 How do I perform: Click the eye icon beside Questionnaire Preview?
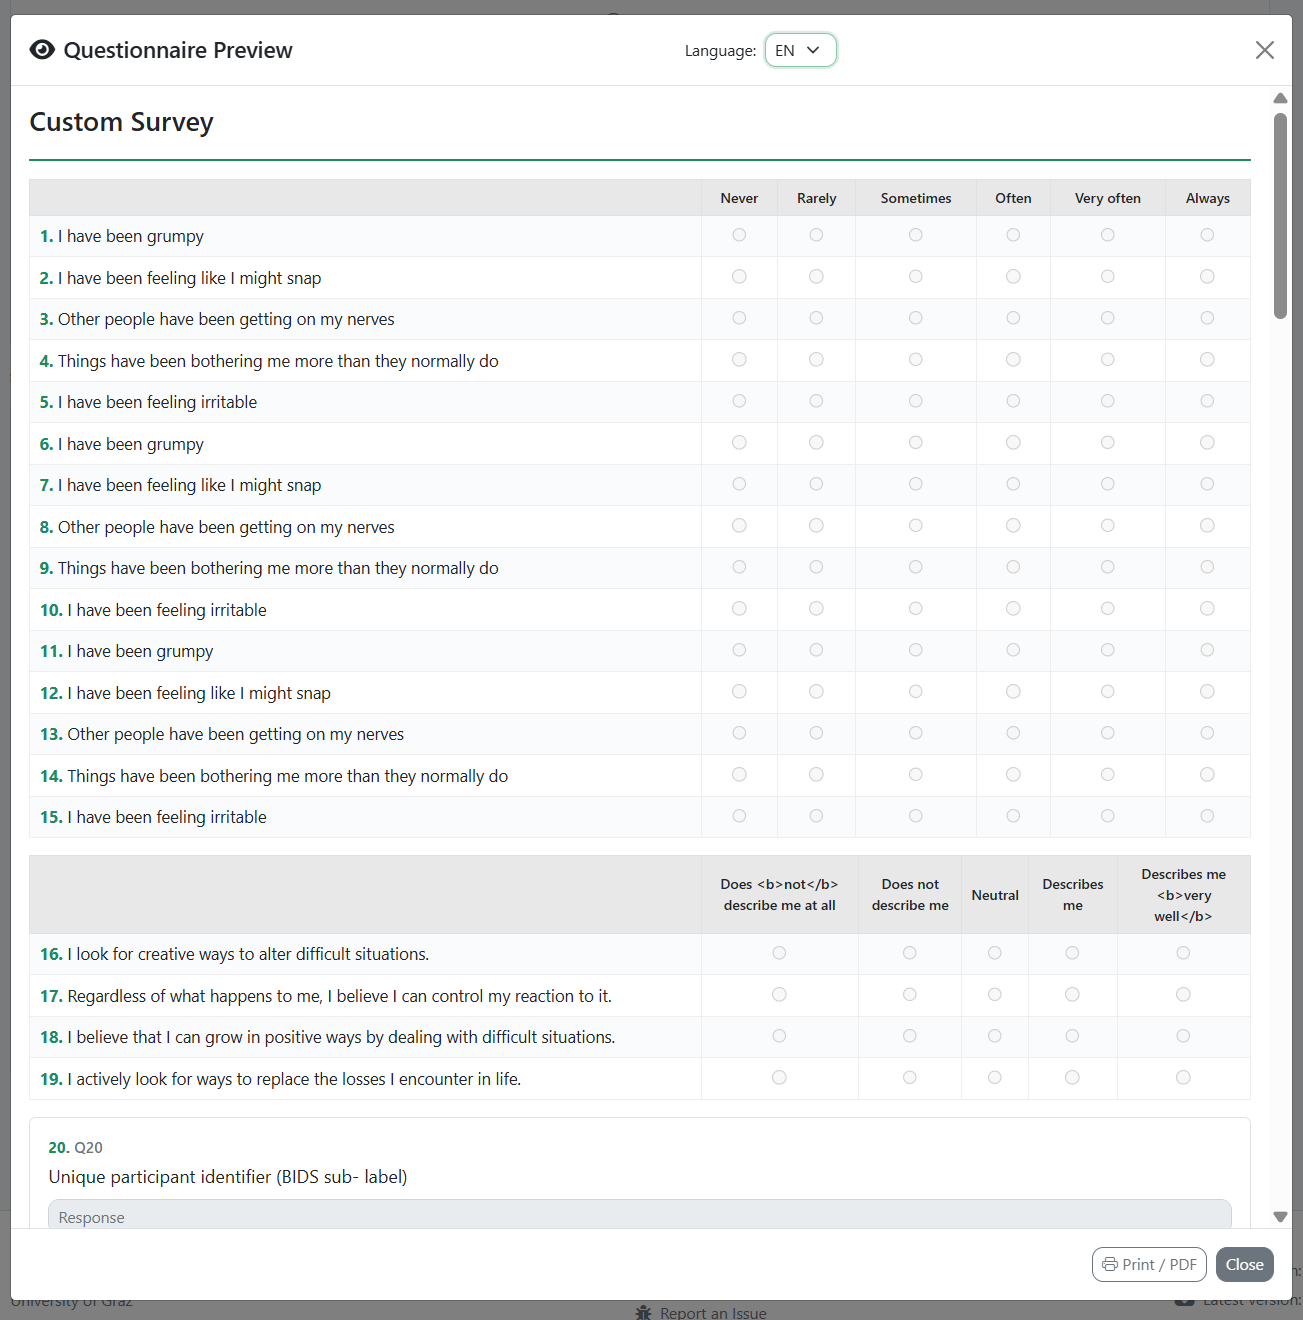[x=42, y=50]
